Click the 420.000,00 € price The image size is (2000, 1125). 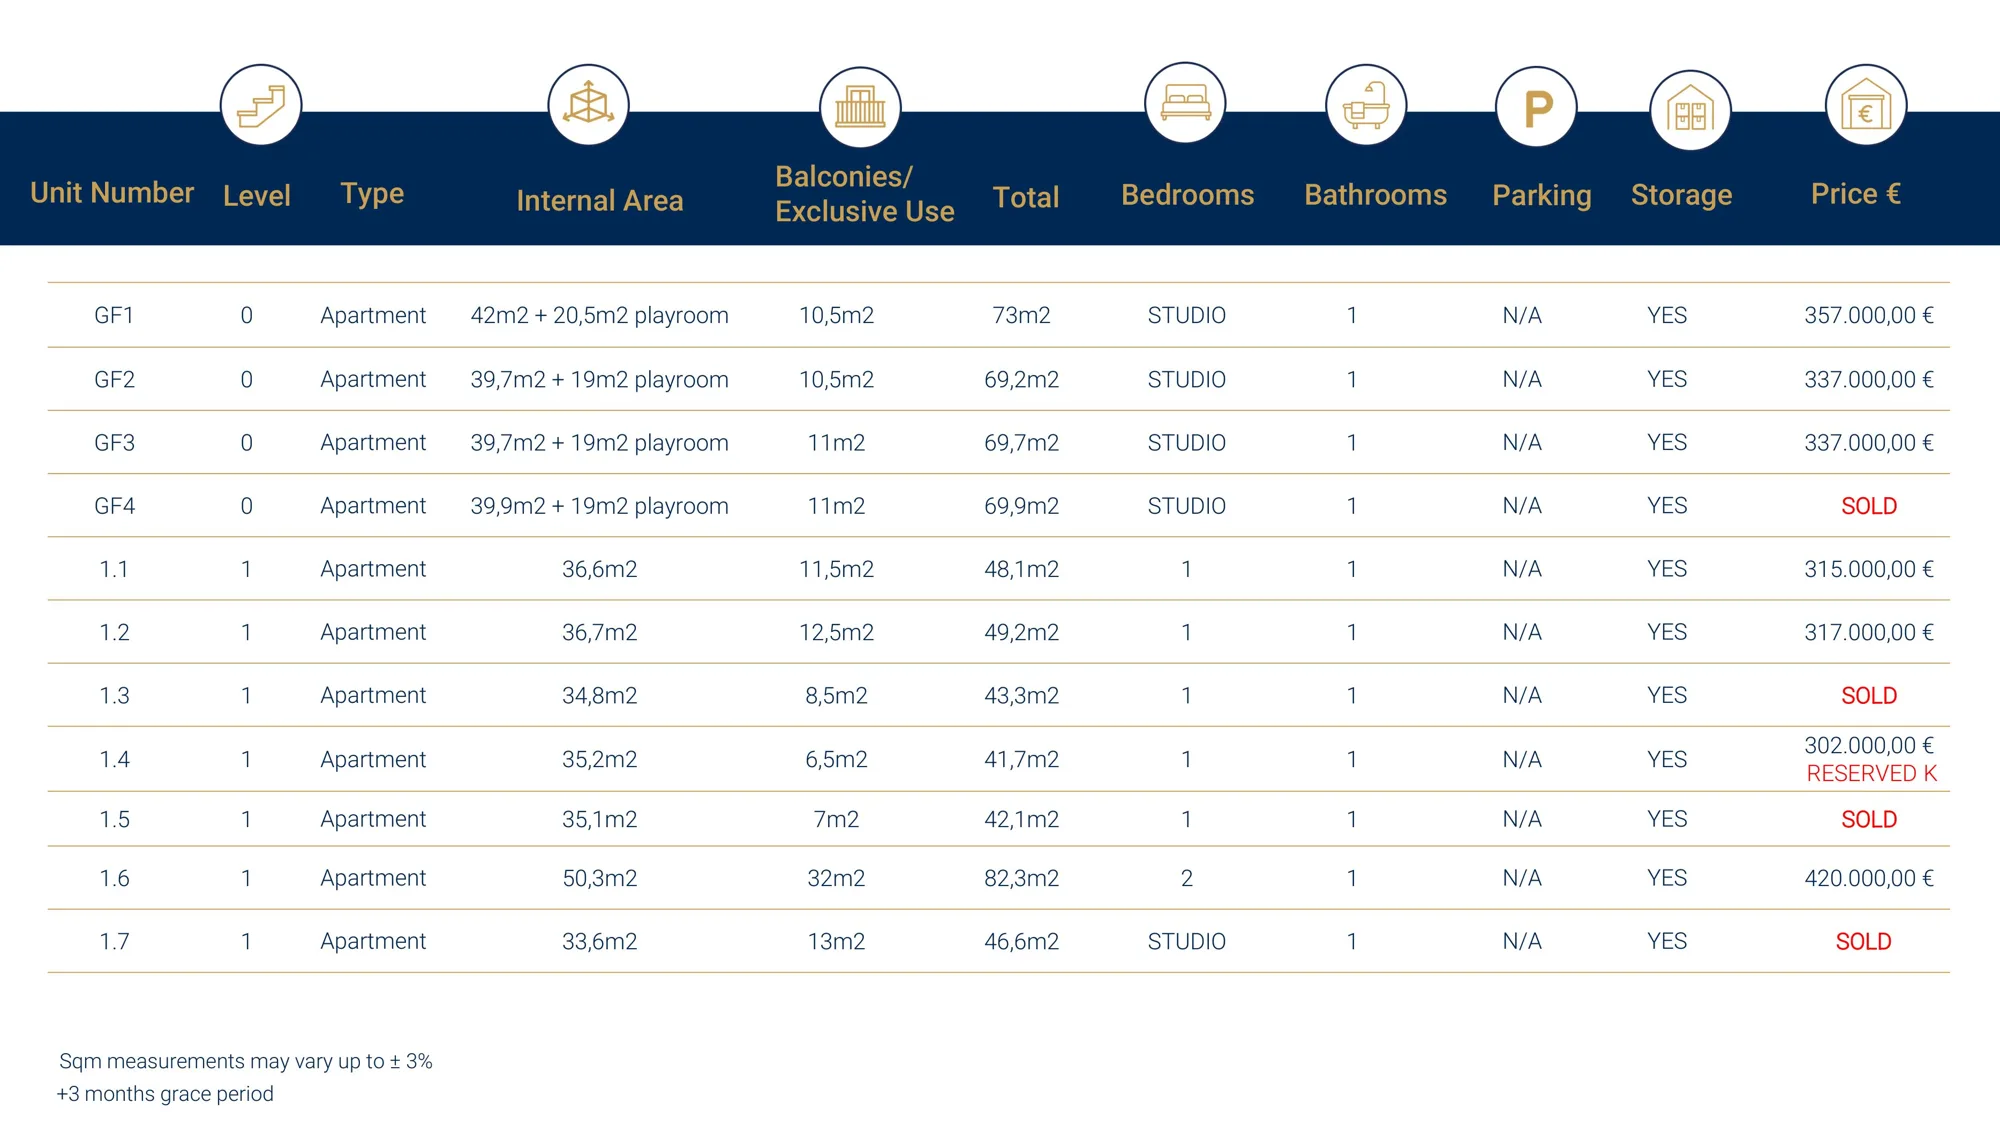pyautogui.click(x=1868, y=878)
